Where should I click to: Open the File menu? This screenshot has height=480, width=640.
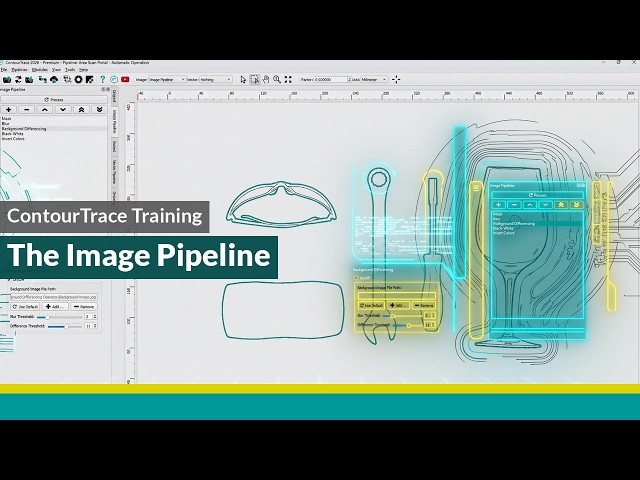(x=4, y=70)
